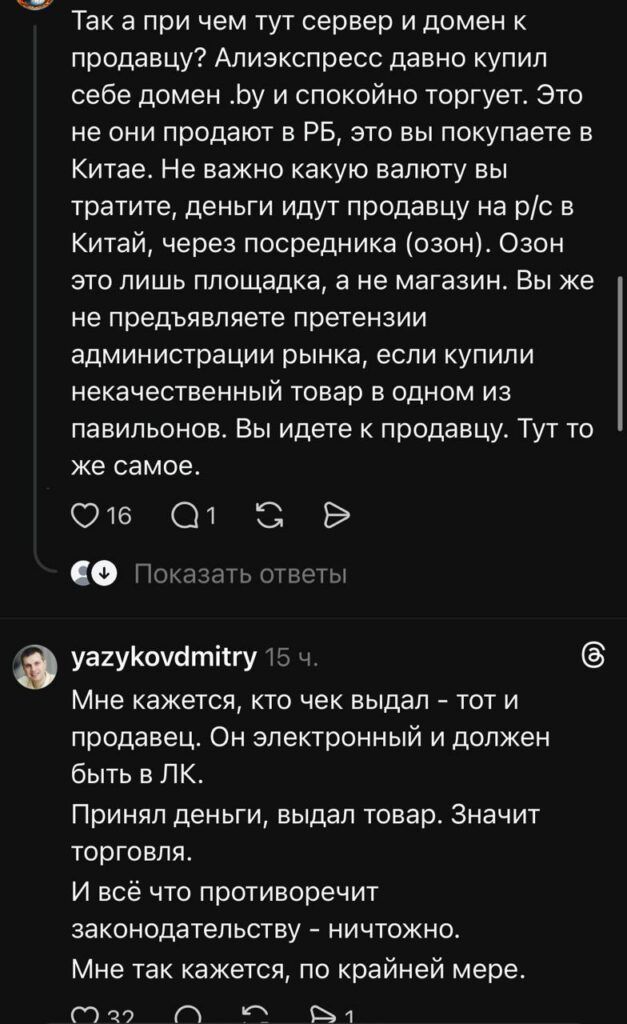Expand replies with "Показать ответы"

point(240,574)
